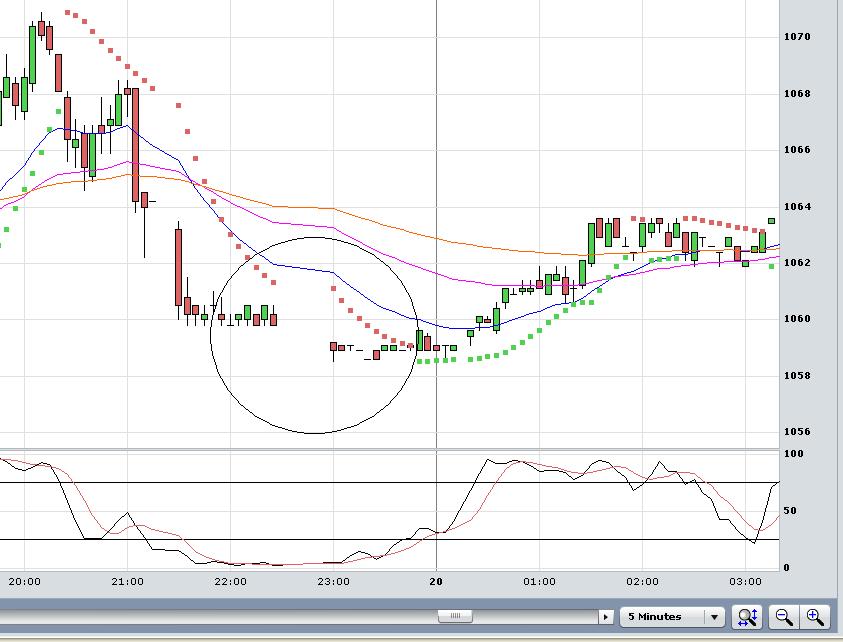Viewport: 843px width, 642px height.
Task: Click the 01:00 time axis label
Action: pyautogui.click(x=539, y=581)
